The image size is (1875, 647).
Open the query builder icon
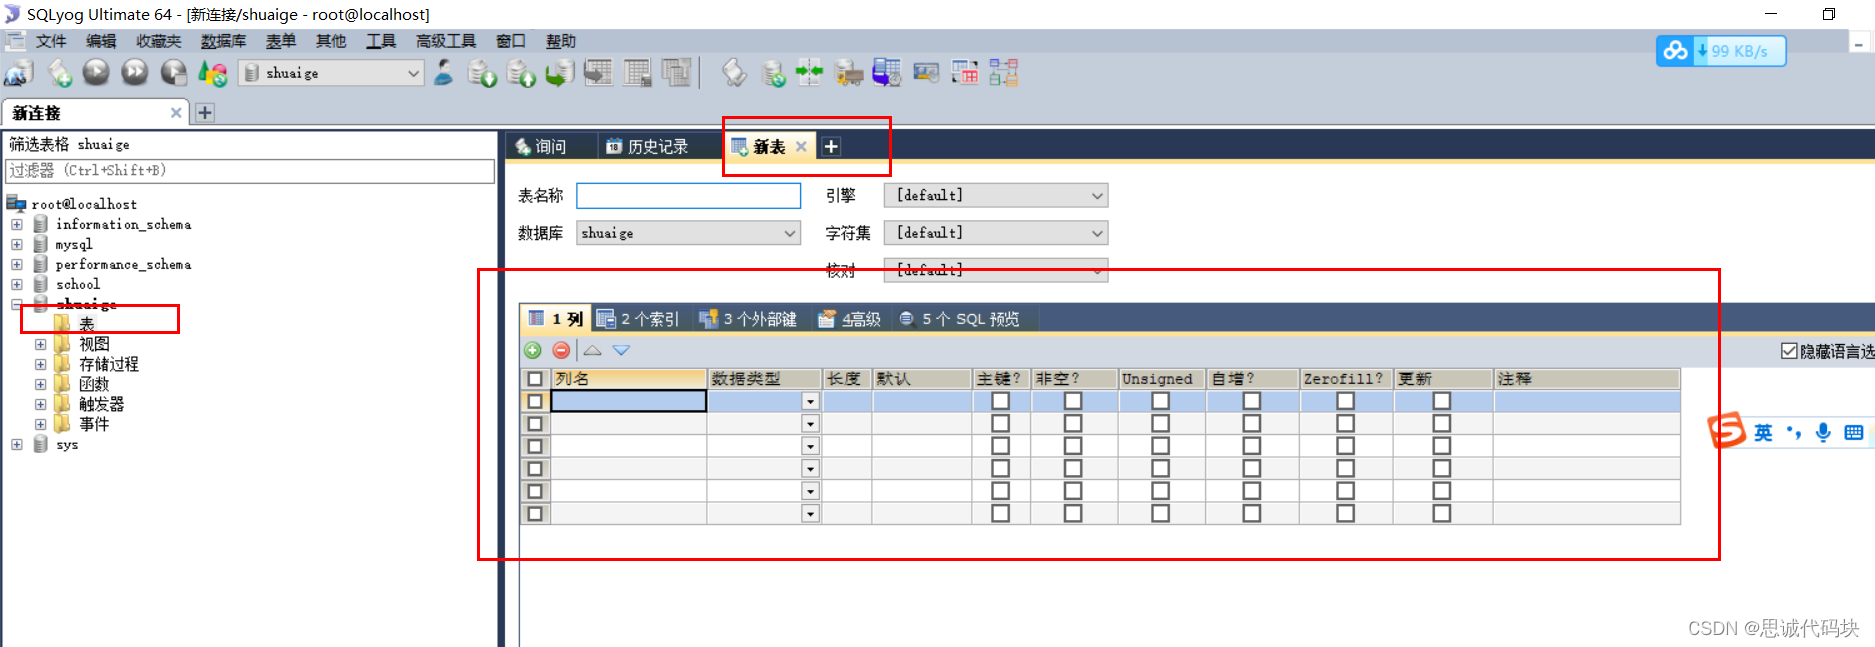point(965,72)
